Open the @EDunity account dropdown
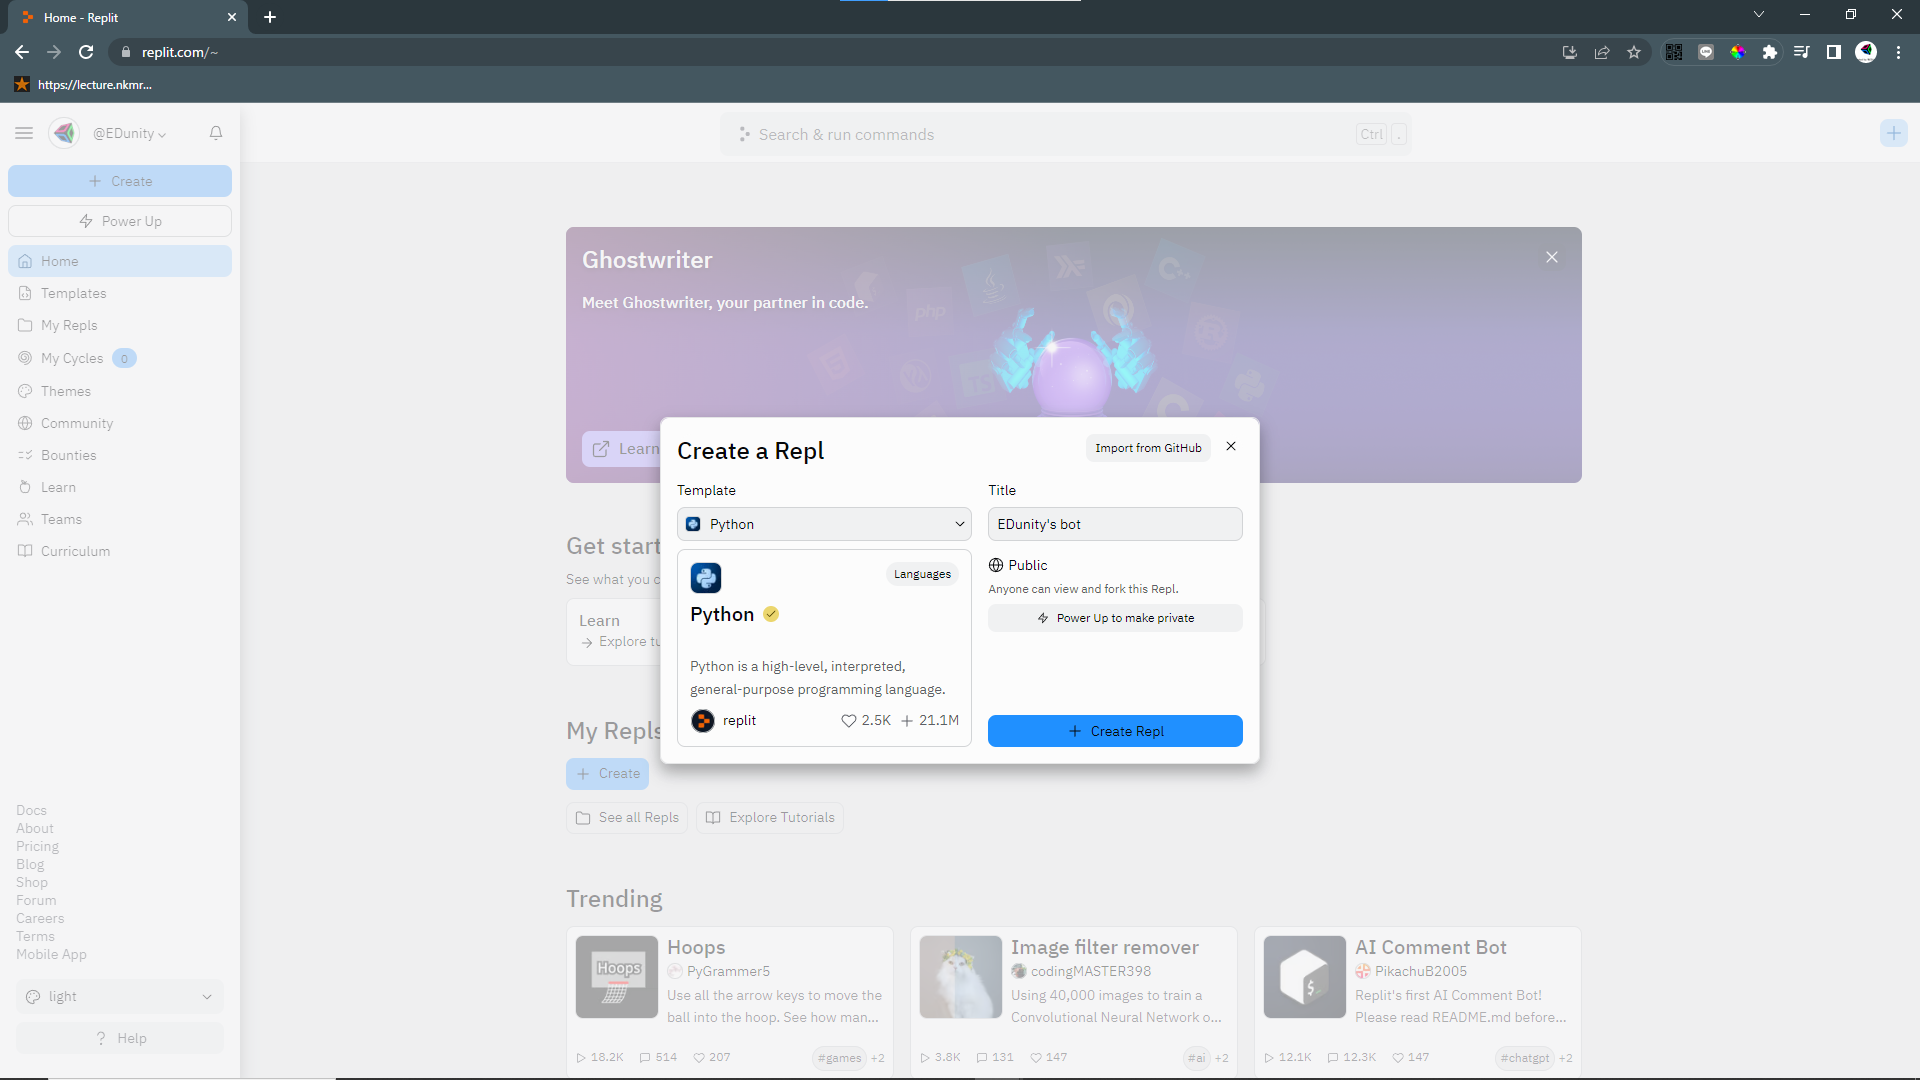 [x=129, y=133]
